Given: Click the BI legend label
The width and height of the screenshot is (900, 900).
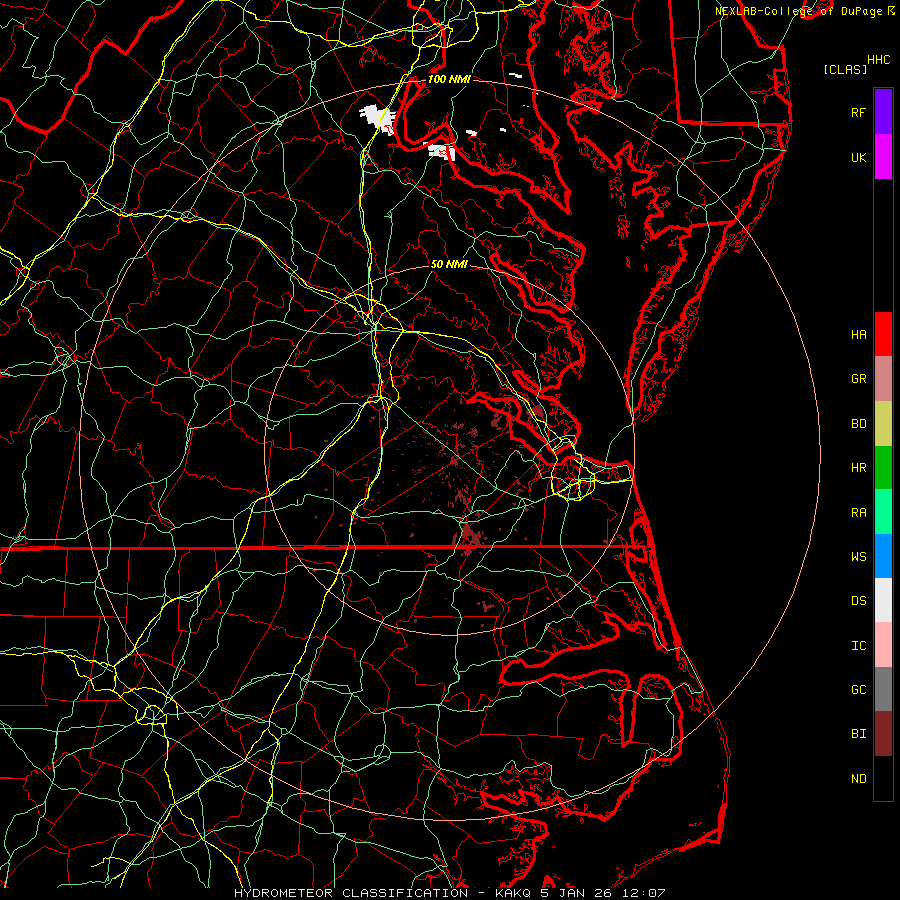Looking at the screenshot, I should pos(858,734).
